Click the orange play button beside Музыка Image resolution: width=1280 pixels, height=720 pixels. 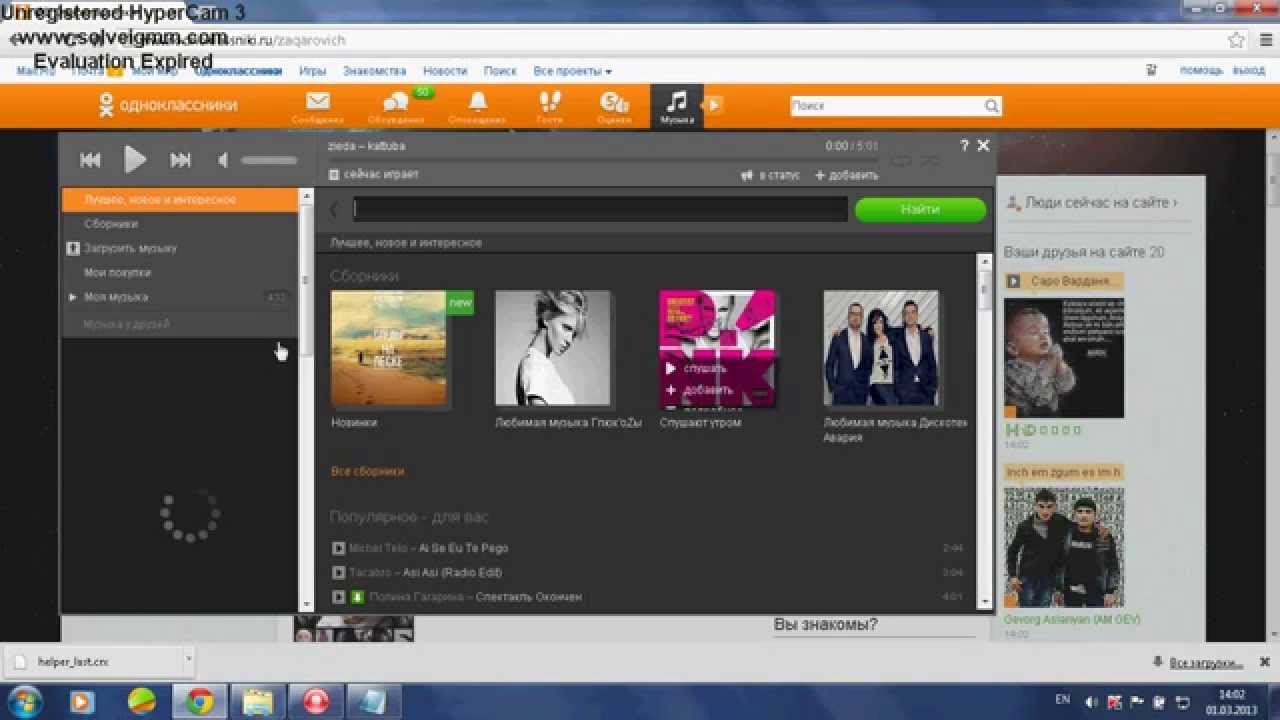(713, 104)
